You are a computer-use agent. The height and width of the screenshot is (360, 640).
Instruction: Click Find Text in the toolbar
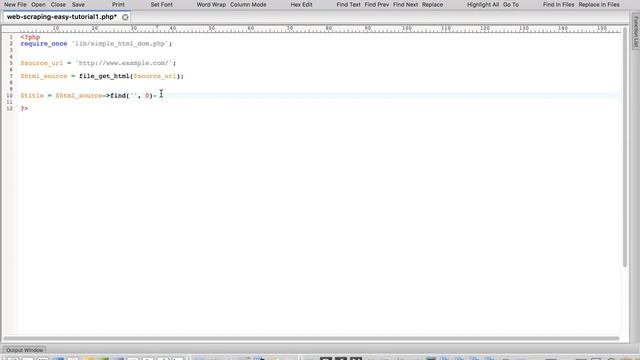click(x=349, y=4)
